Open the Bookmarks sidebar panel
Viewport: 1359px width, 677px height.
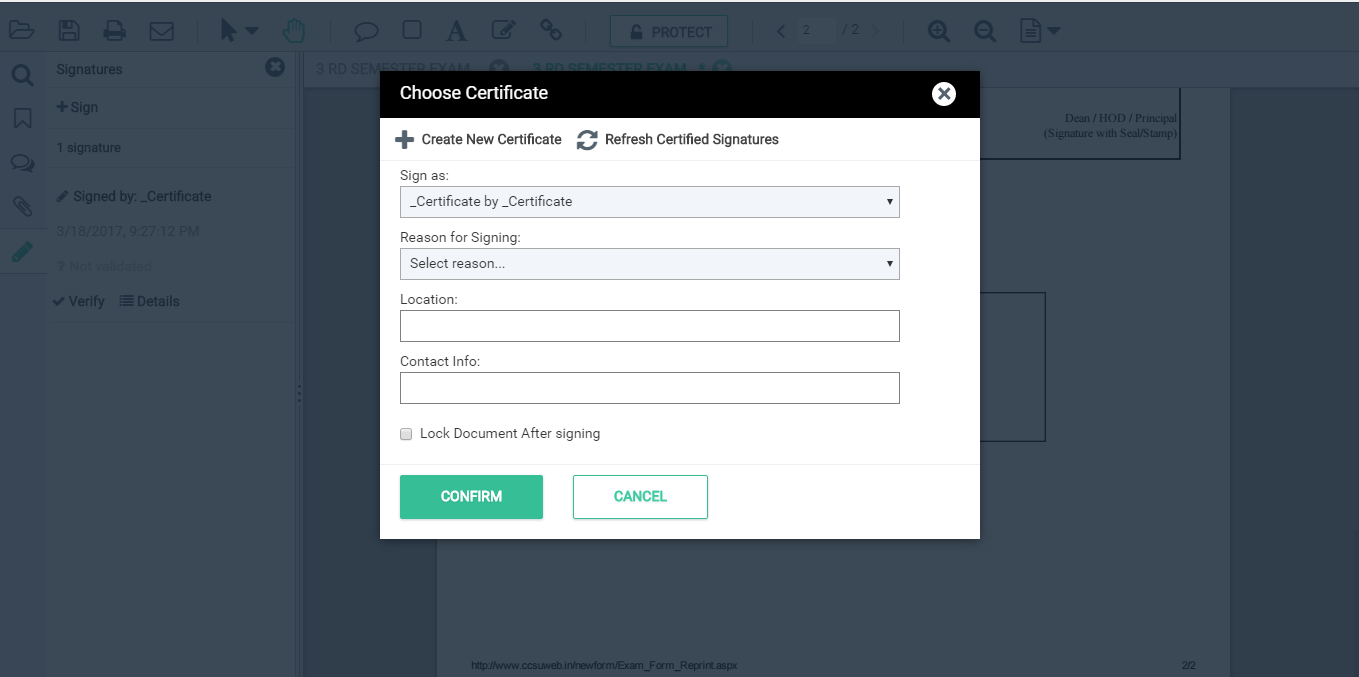point(22,118)
